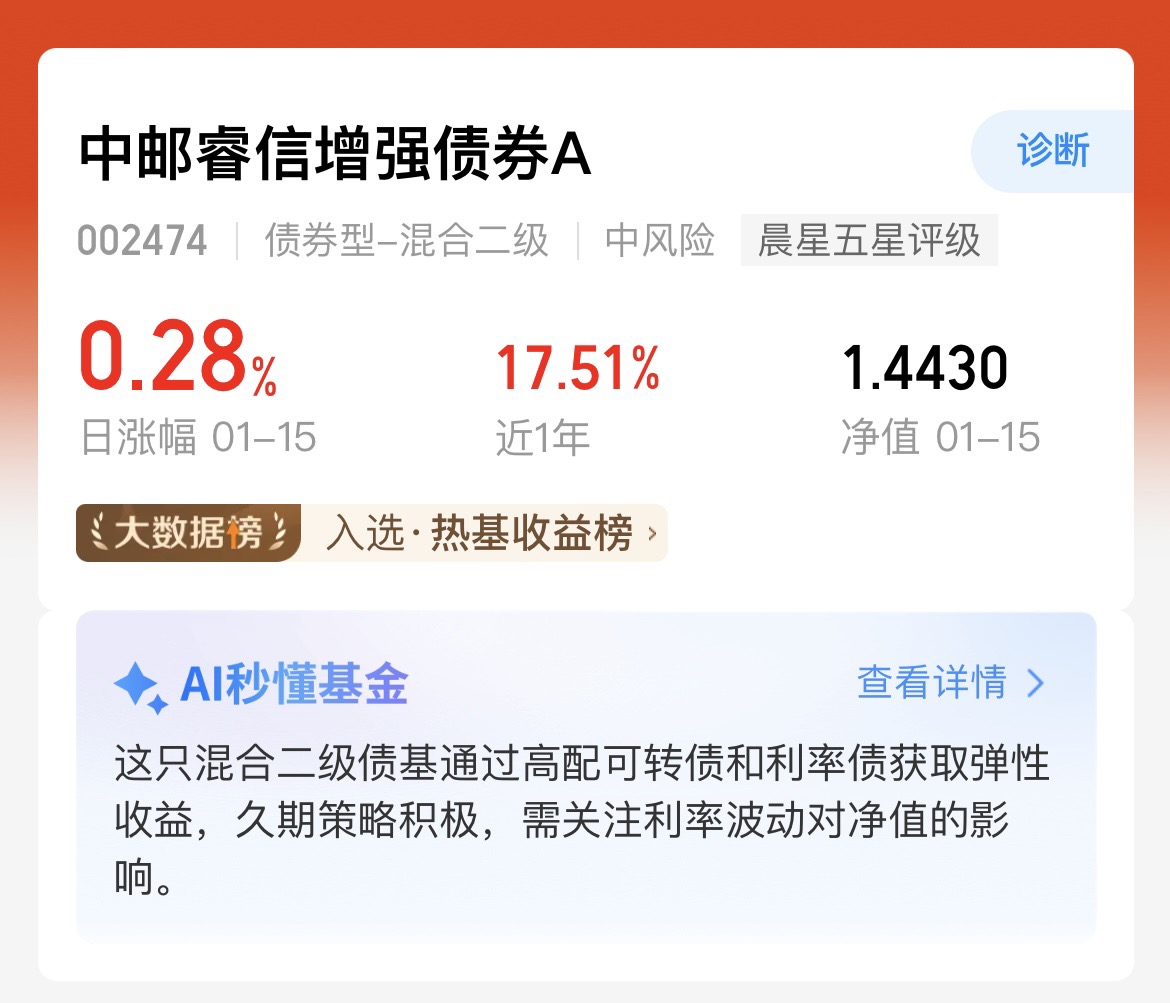Click the 净值 01-15 label

[940, 437]
